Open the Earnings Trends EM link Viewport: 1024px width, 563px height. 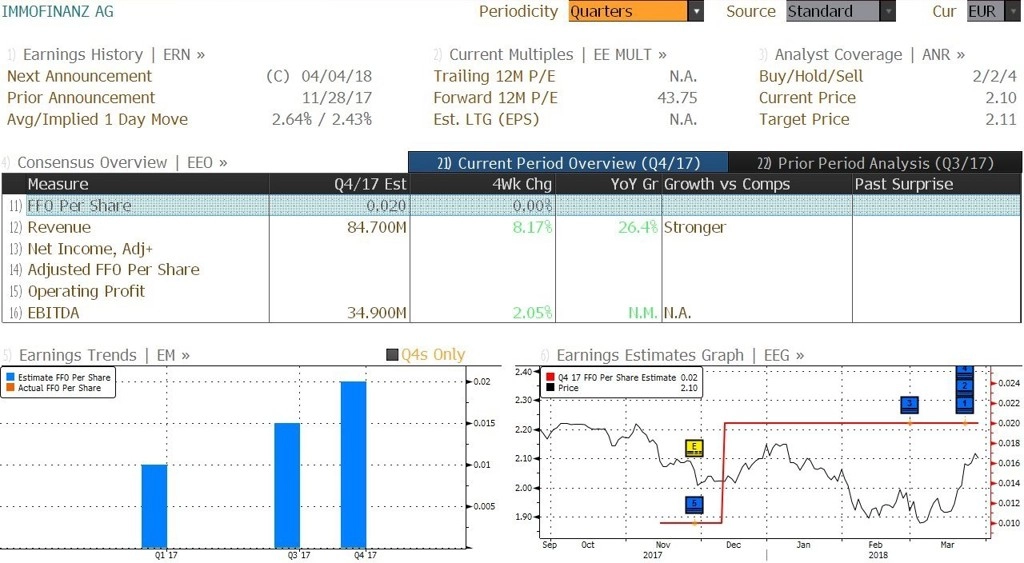click(x=104, y=355)
